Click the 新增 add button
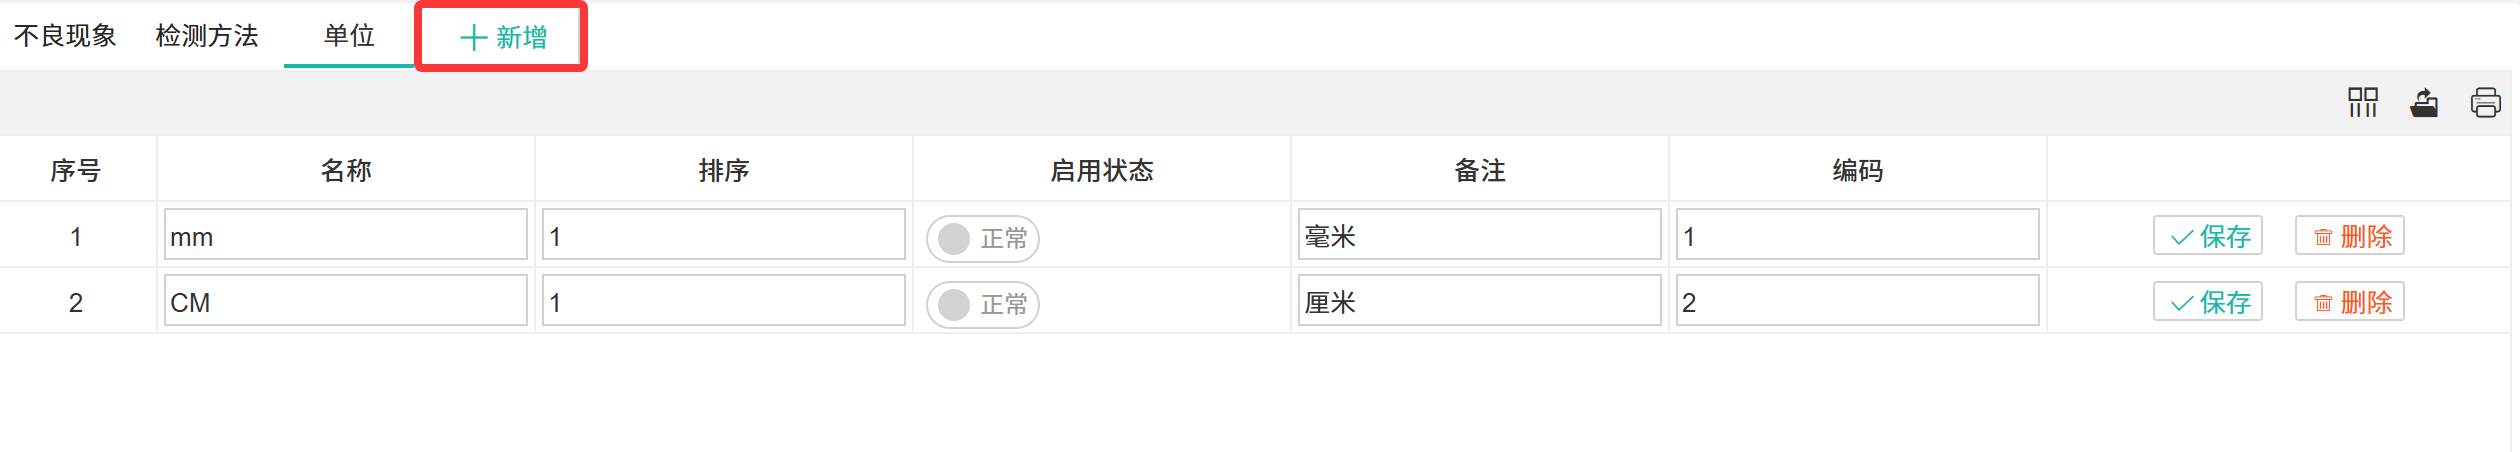This screenshot has width=2520, height=452. coord(503,38)
